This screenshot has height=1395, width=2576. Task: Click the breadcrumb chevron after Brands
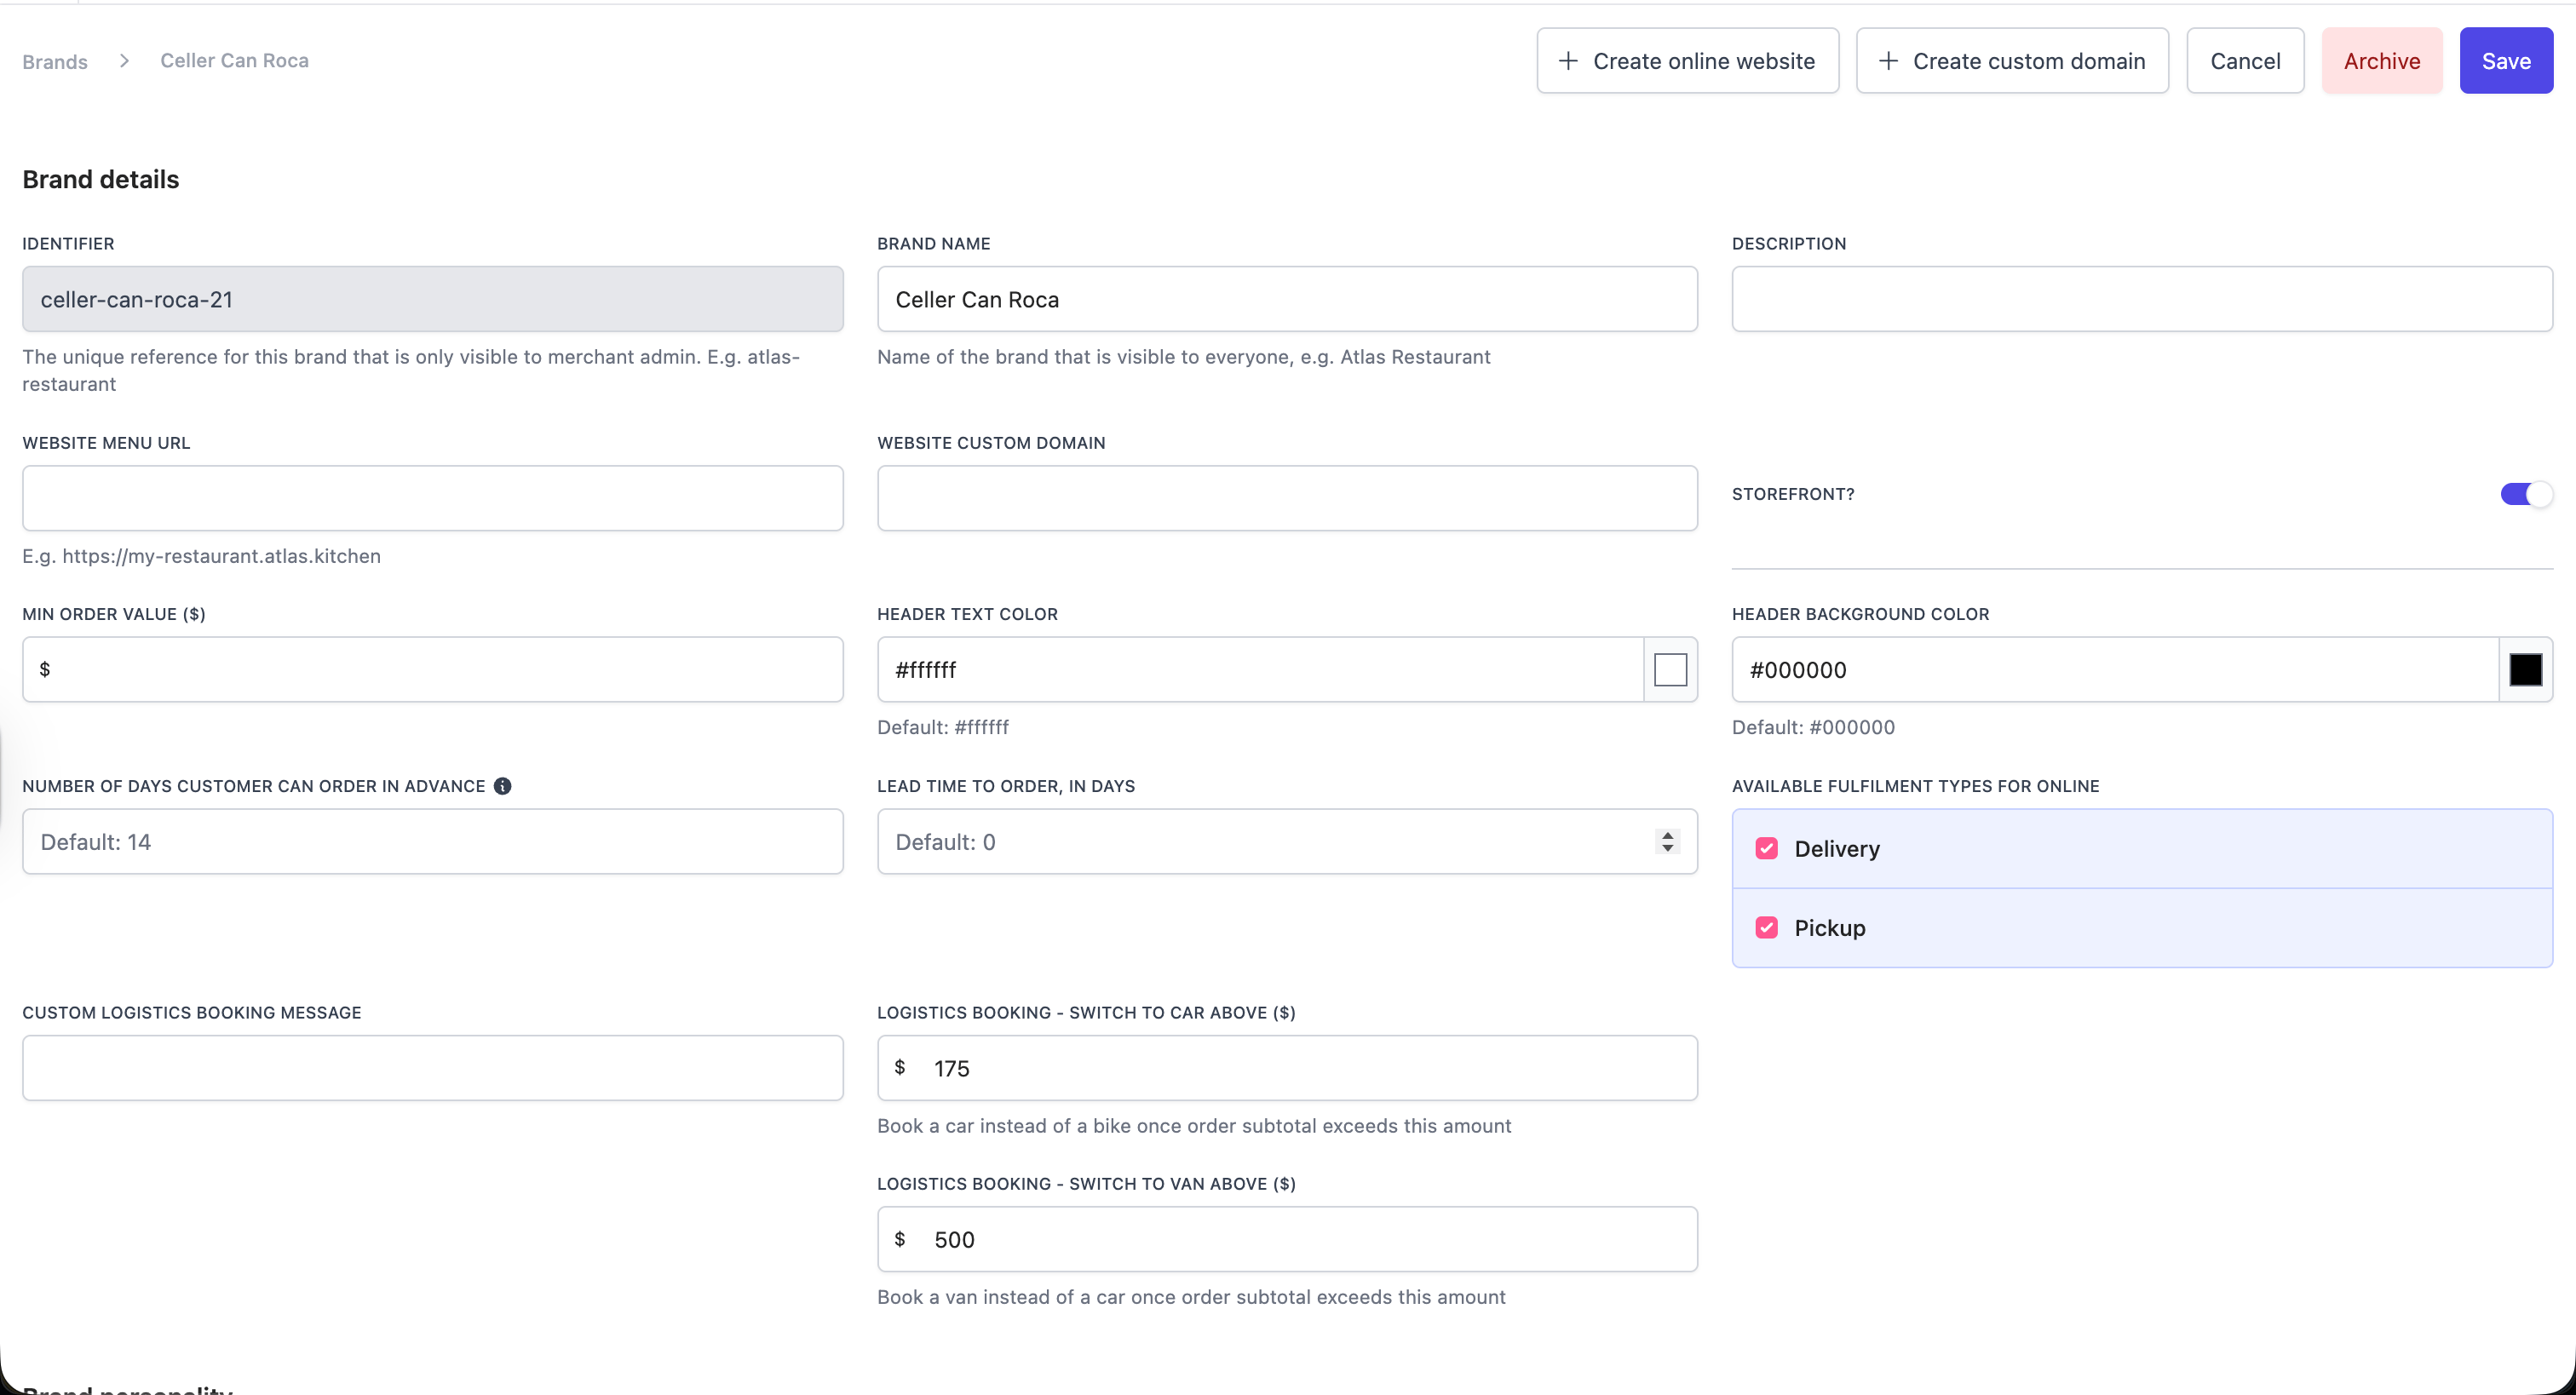click(124, 61)
